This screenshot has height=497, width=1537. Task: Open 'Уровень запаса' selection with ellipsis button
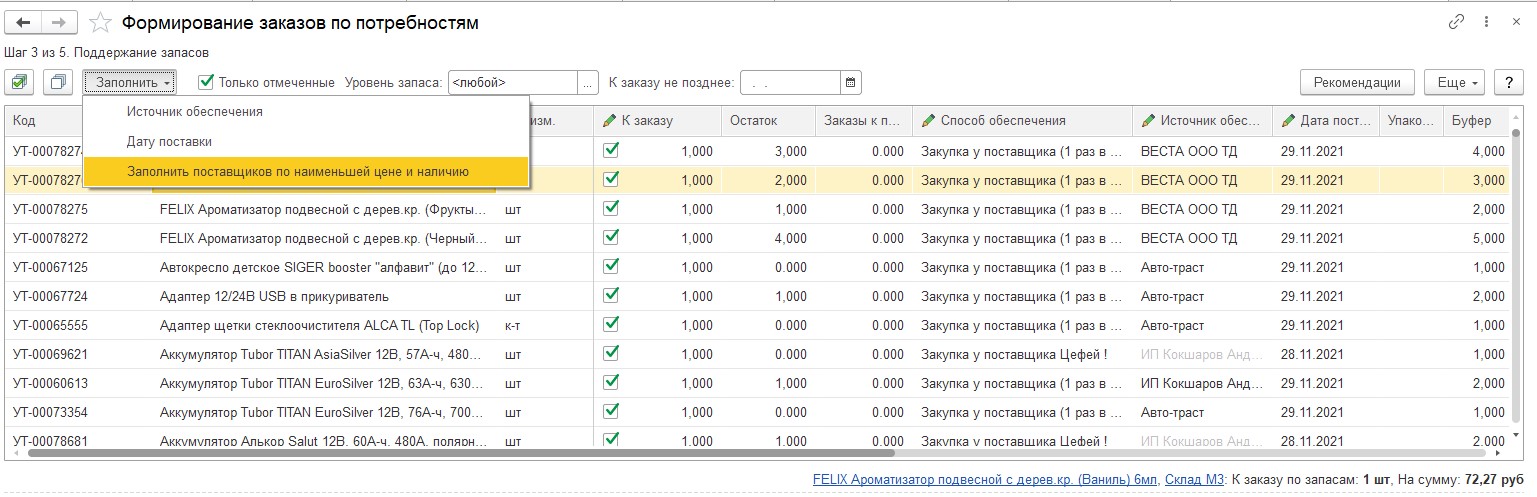(x=589, y=82)
